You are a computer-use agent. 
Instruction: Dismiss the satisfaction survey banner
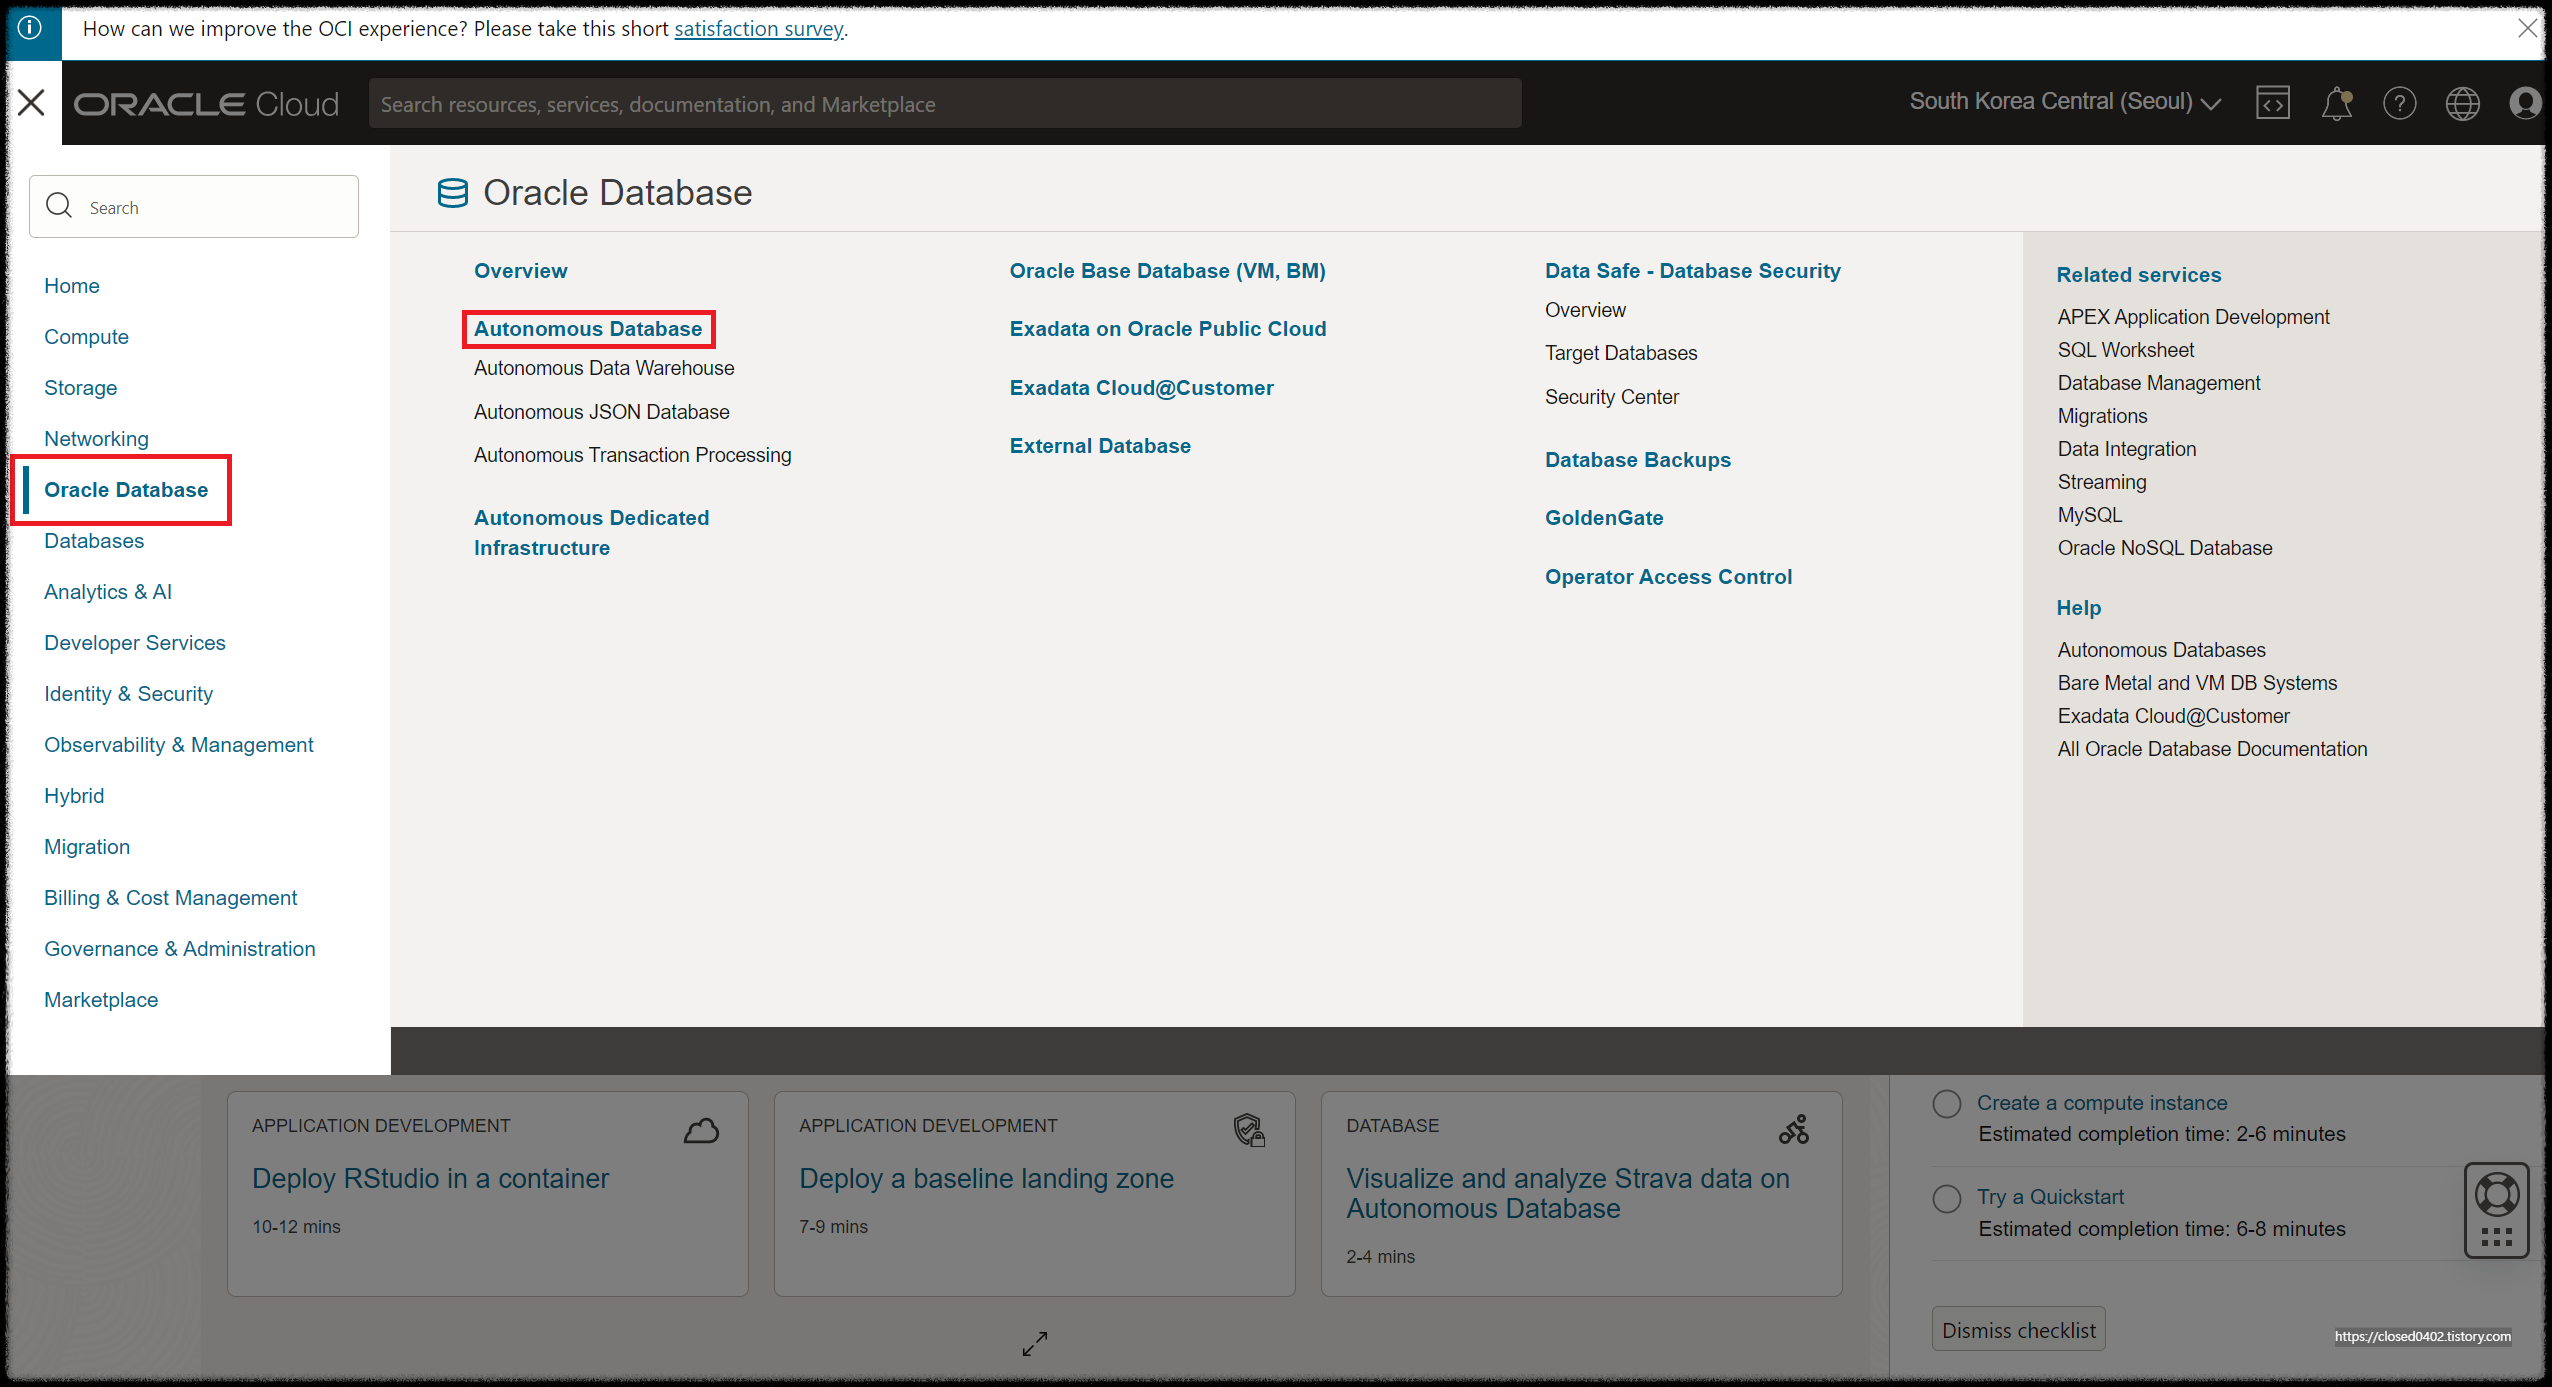(x=2527, y=29)
